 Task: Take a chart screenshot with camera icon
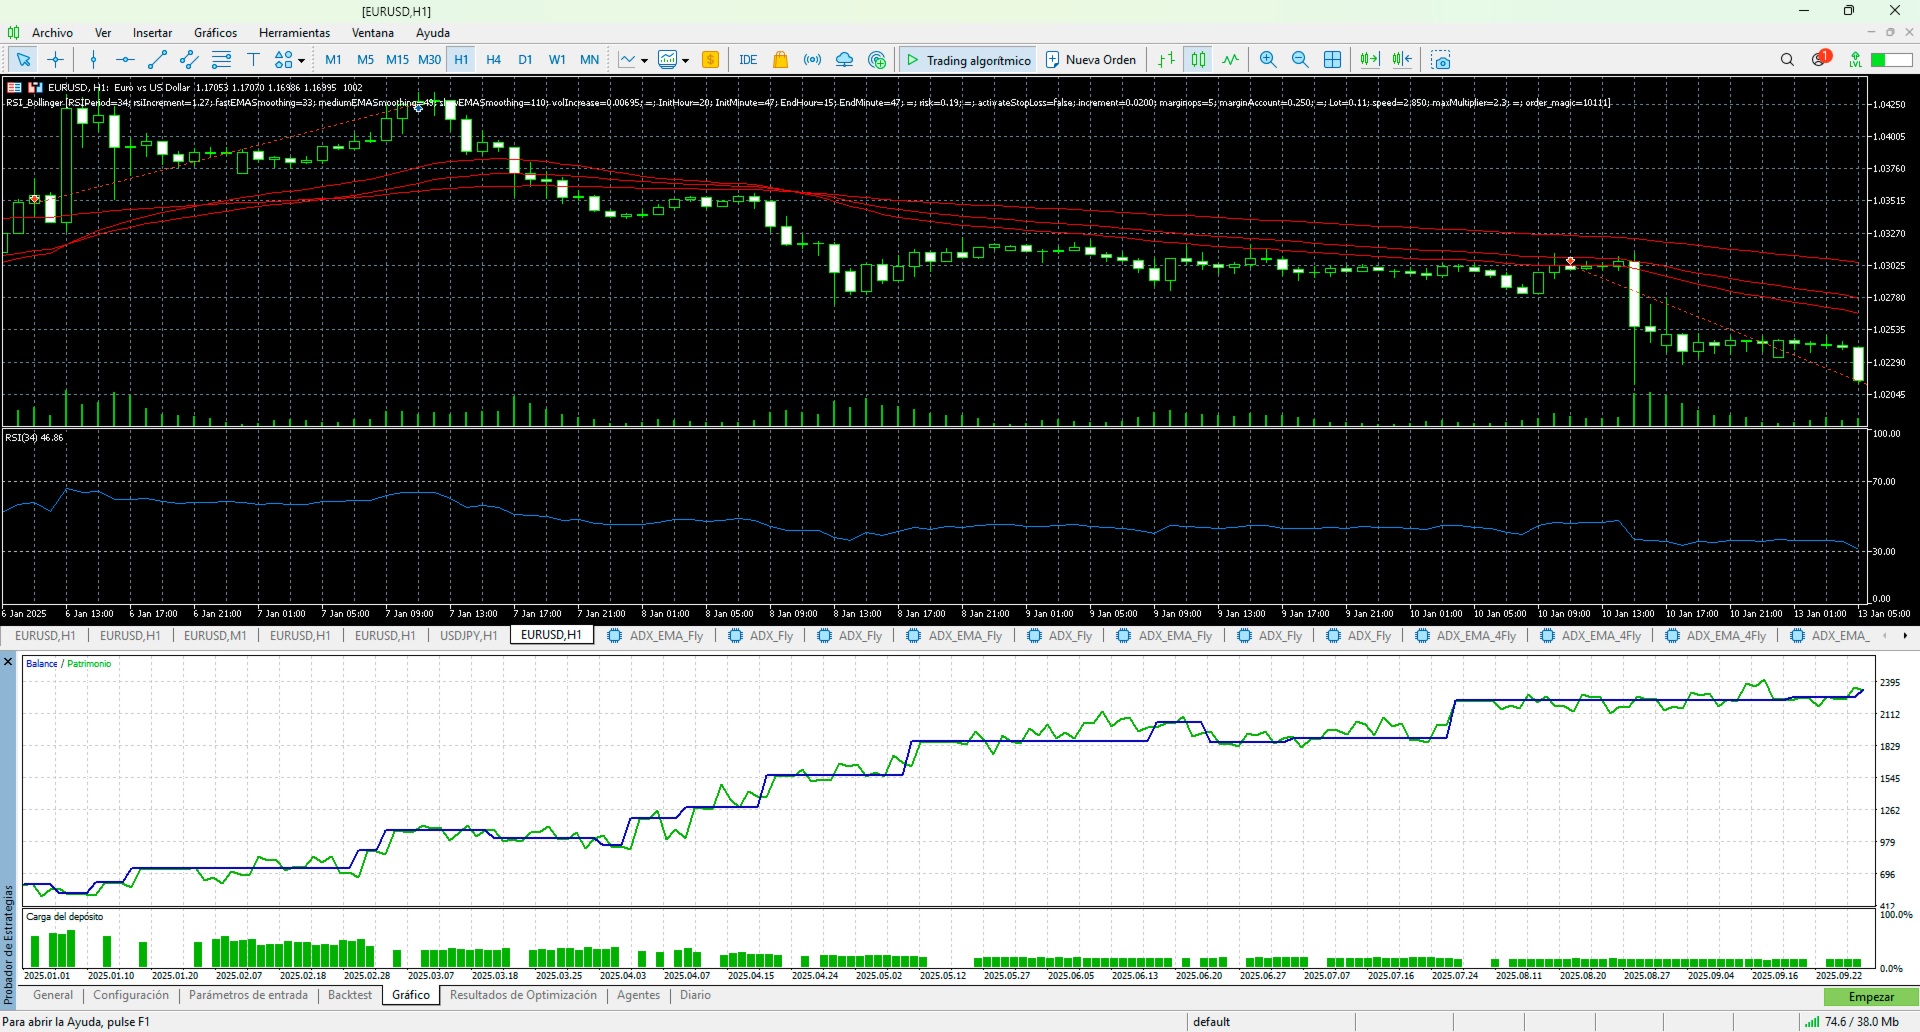coord(1440,60)
